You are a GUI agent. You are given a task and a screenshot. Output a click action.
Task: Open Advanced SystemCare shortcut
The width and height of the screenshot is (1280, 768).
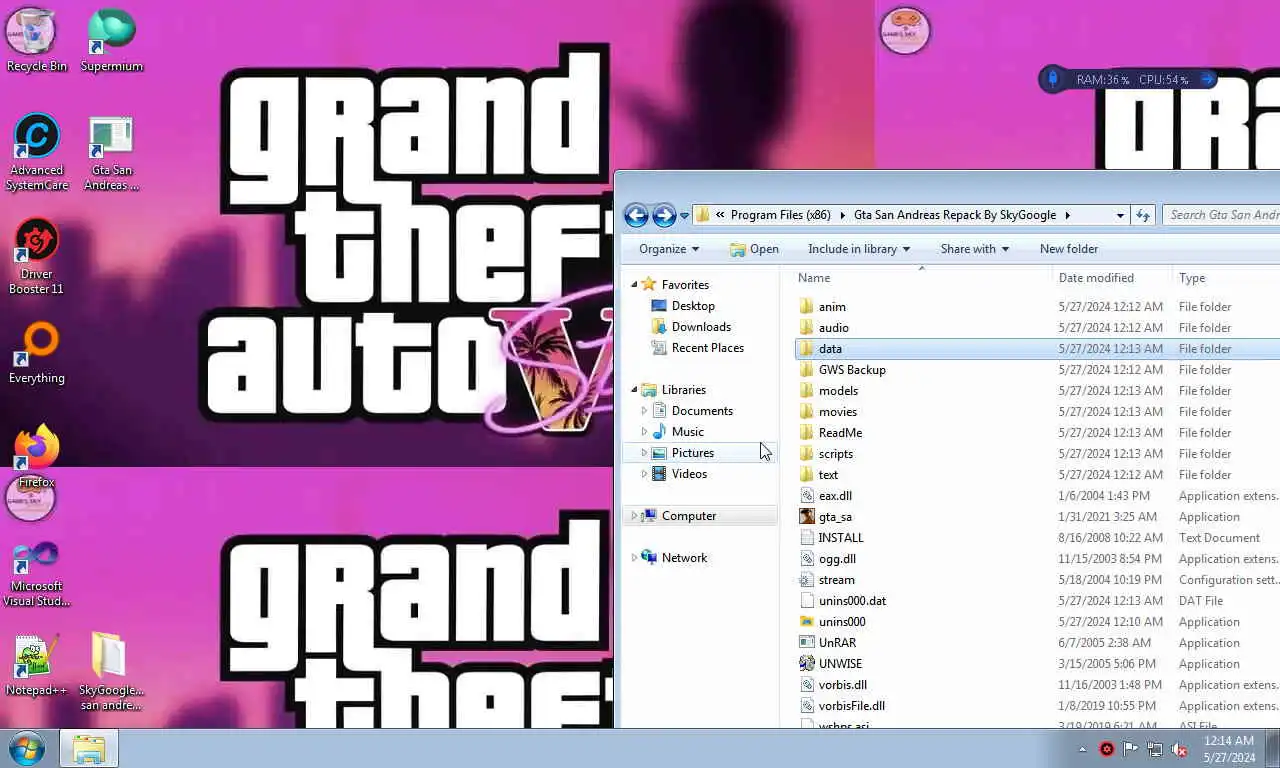tap(37, 152)
